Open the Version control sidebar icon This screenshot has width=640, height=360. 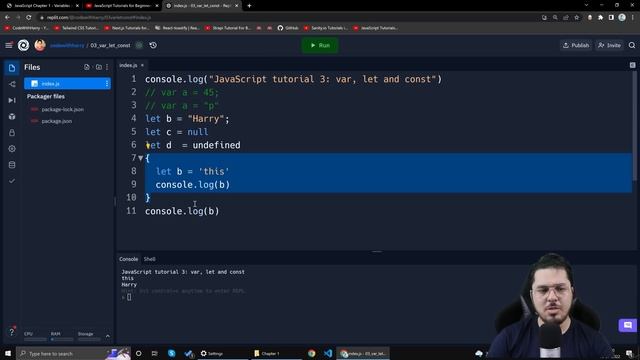pyautogui.click(x=12, y=84)
